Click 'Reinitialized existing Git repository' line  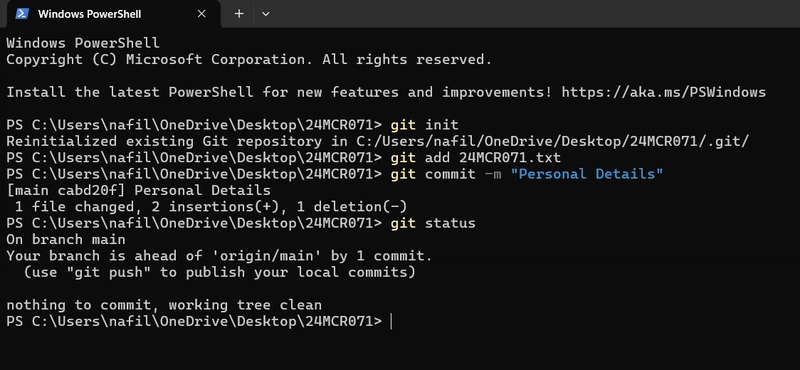tap(378, 141)
